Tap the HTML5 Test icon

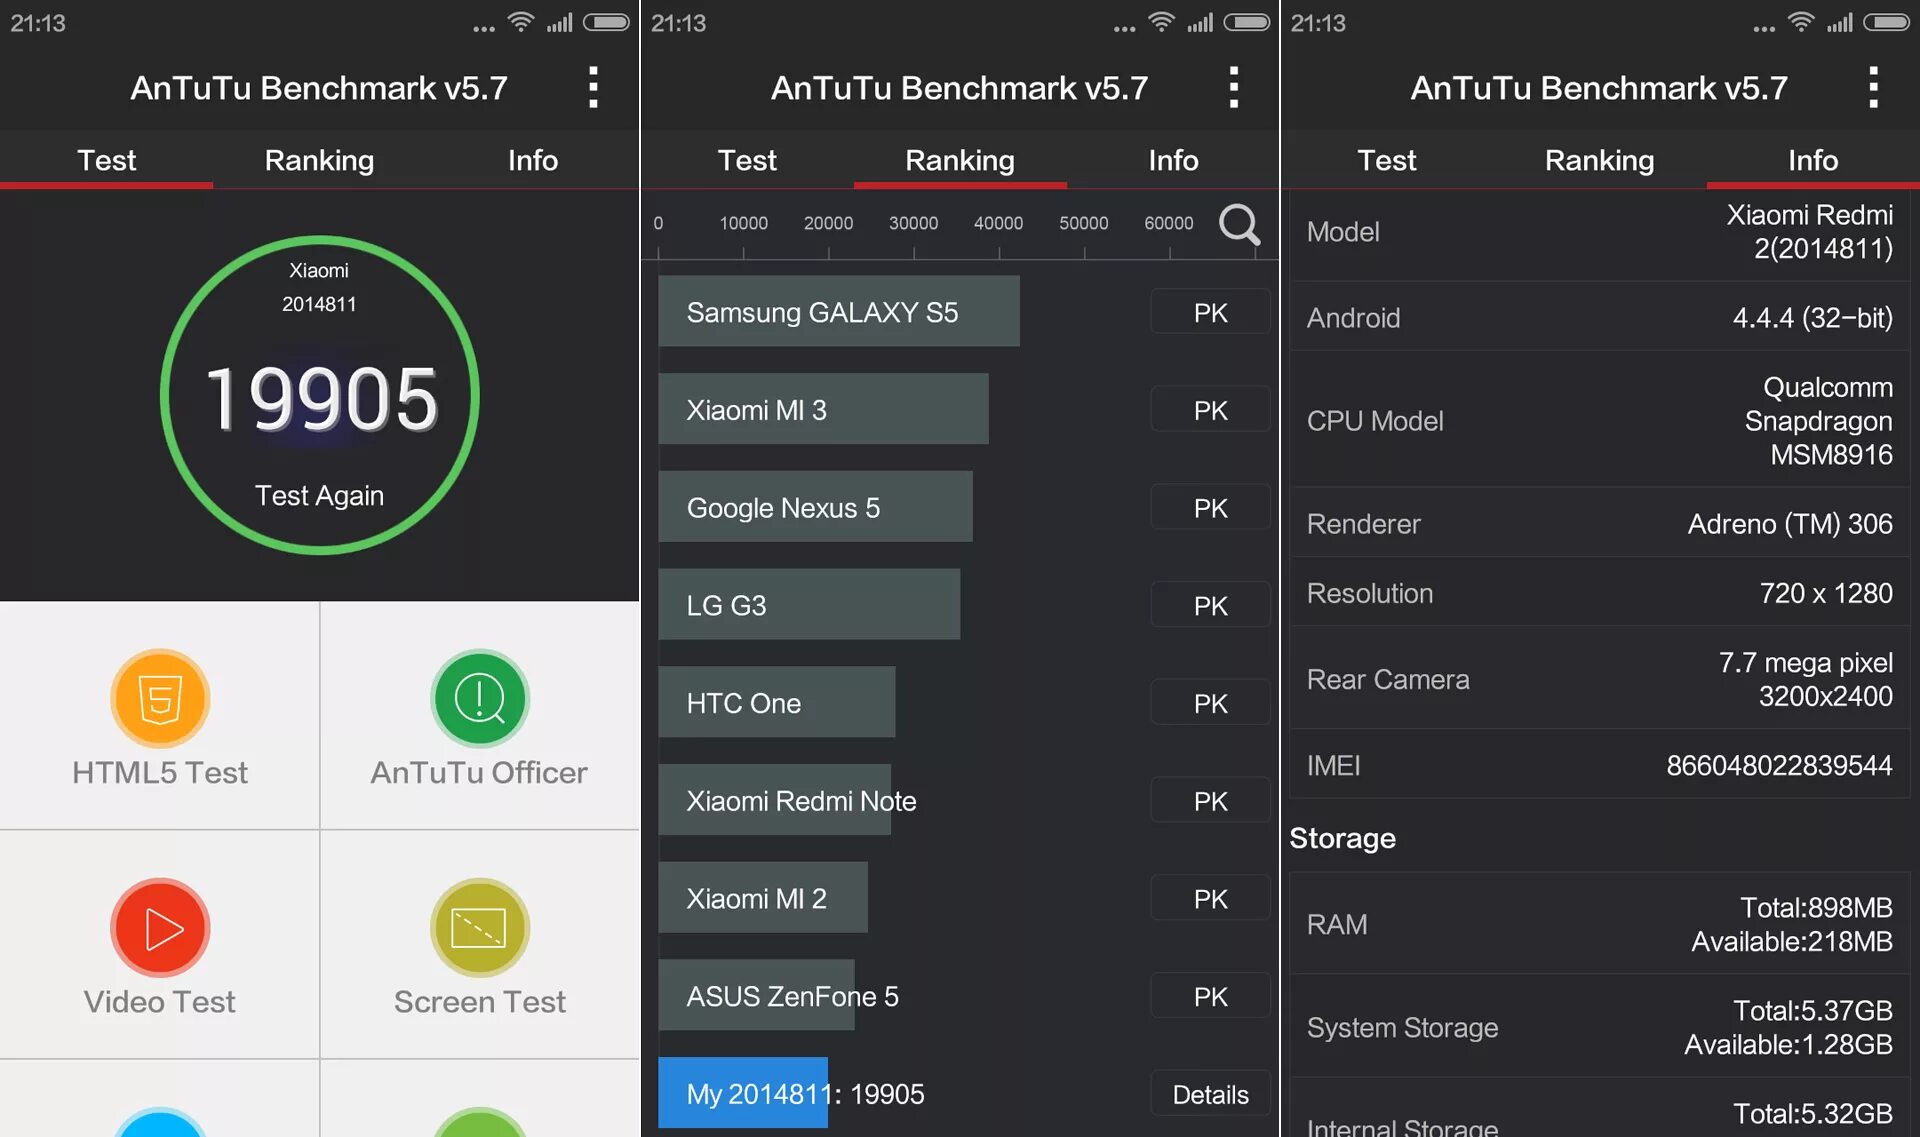click(160, 699)
